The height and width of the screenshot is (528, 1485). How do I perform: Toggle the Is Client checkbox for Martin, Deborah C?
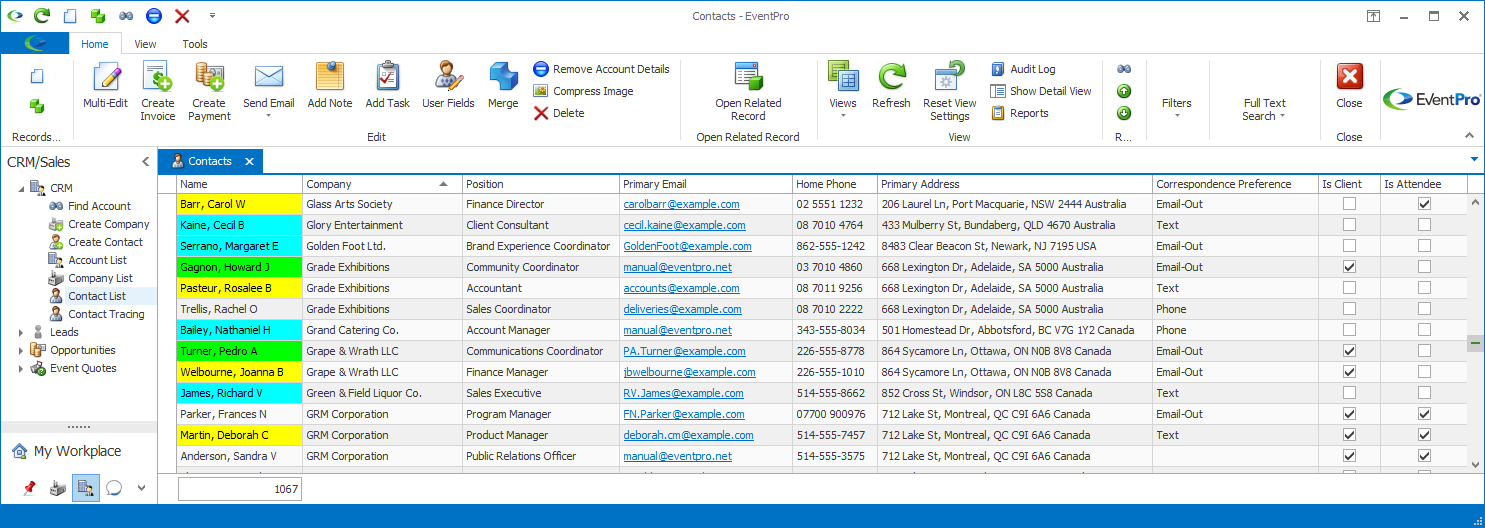point(1349,435)
